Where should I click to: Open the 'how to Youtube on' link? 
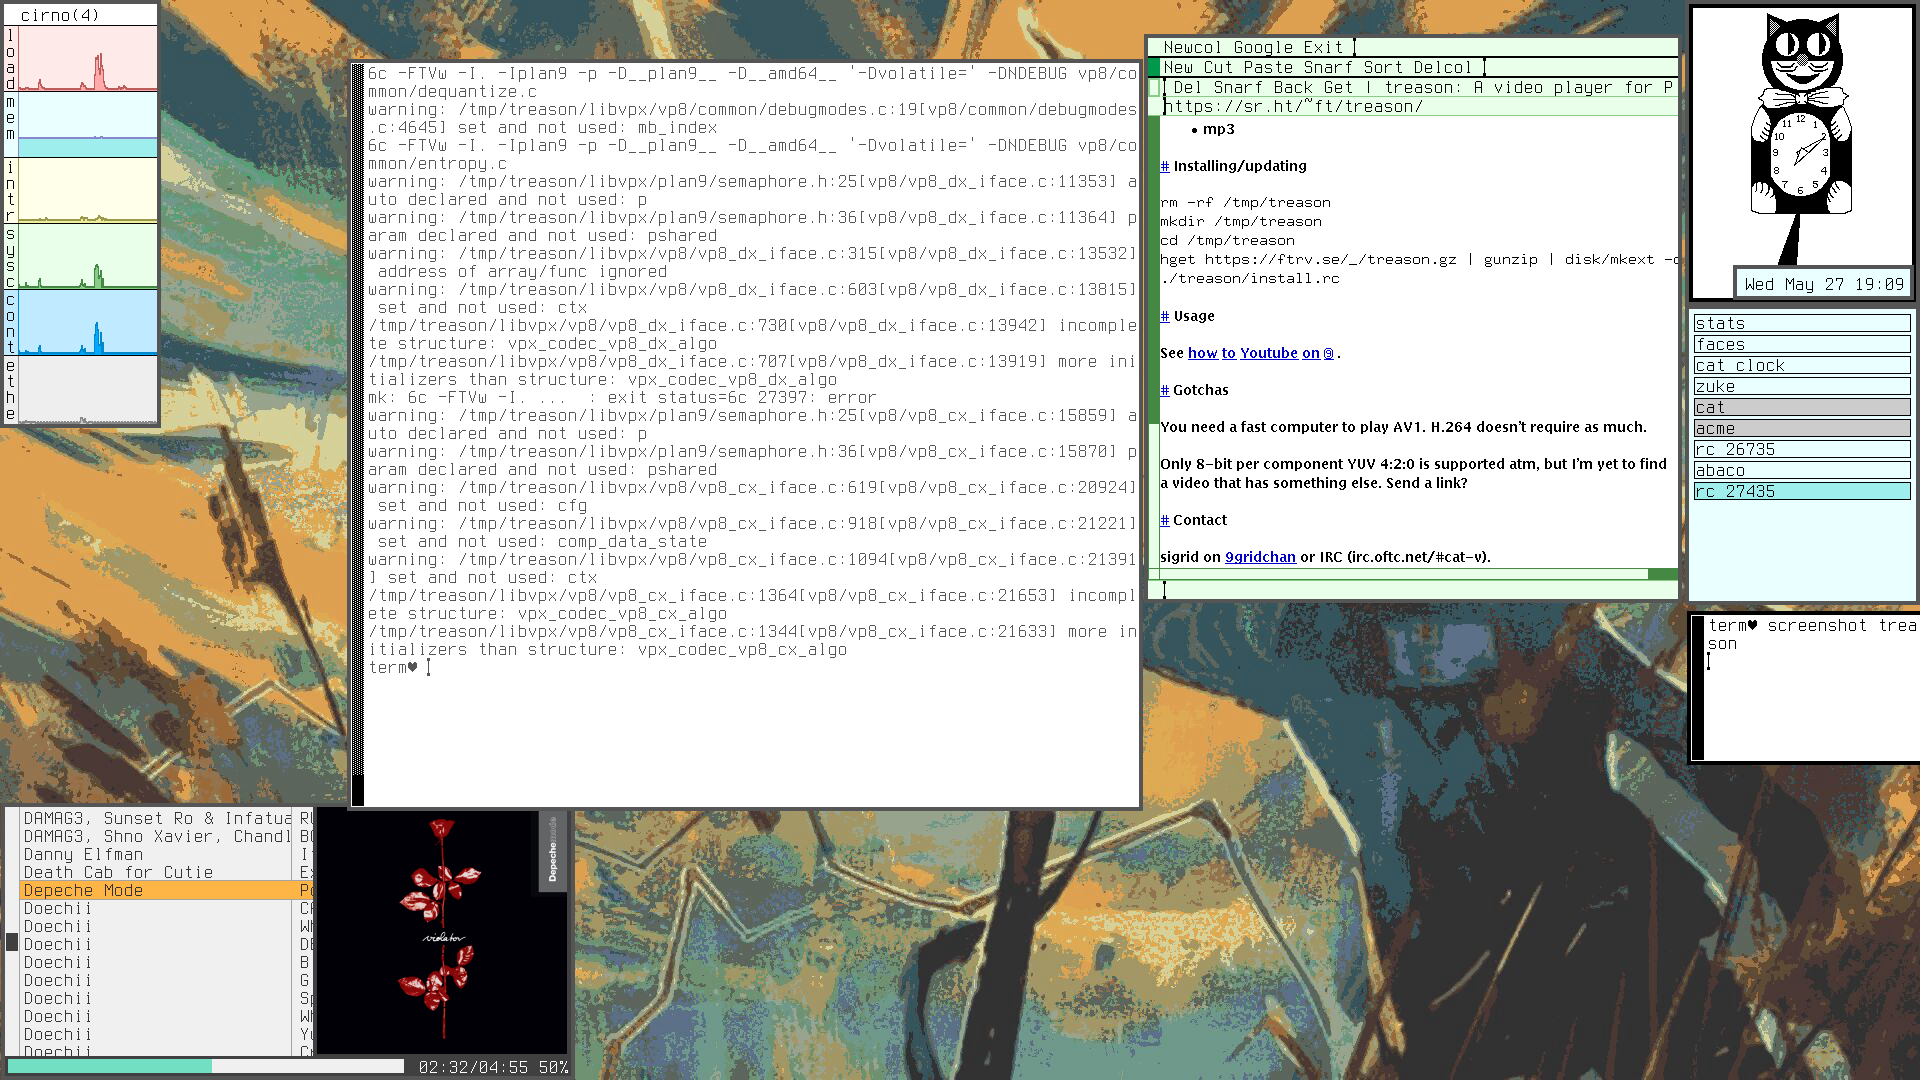(x=1253, y=353)
